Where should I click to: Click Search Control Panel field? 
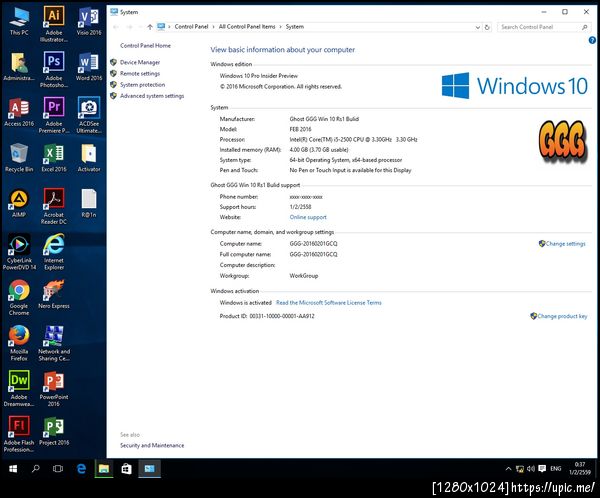click(543, 27)
